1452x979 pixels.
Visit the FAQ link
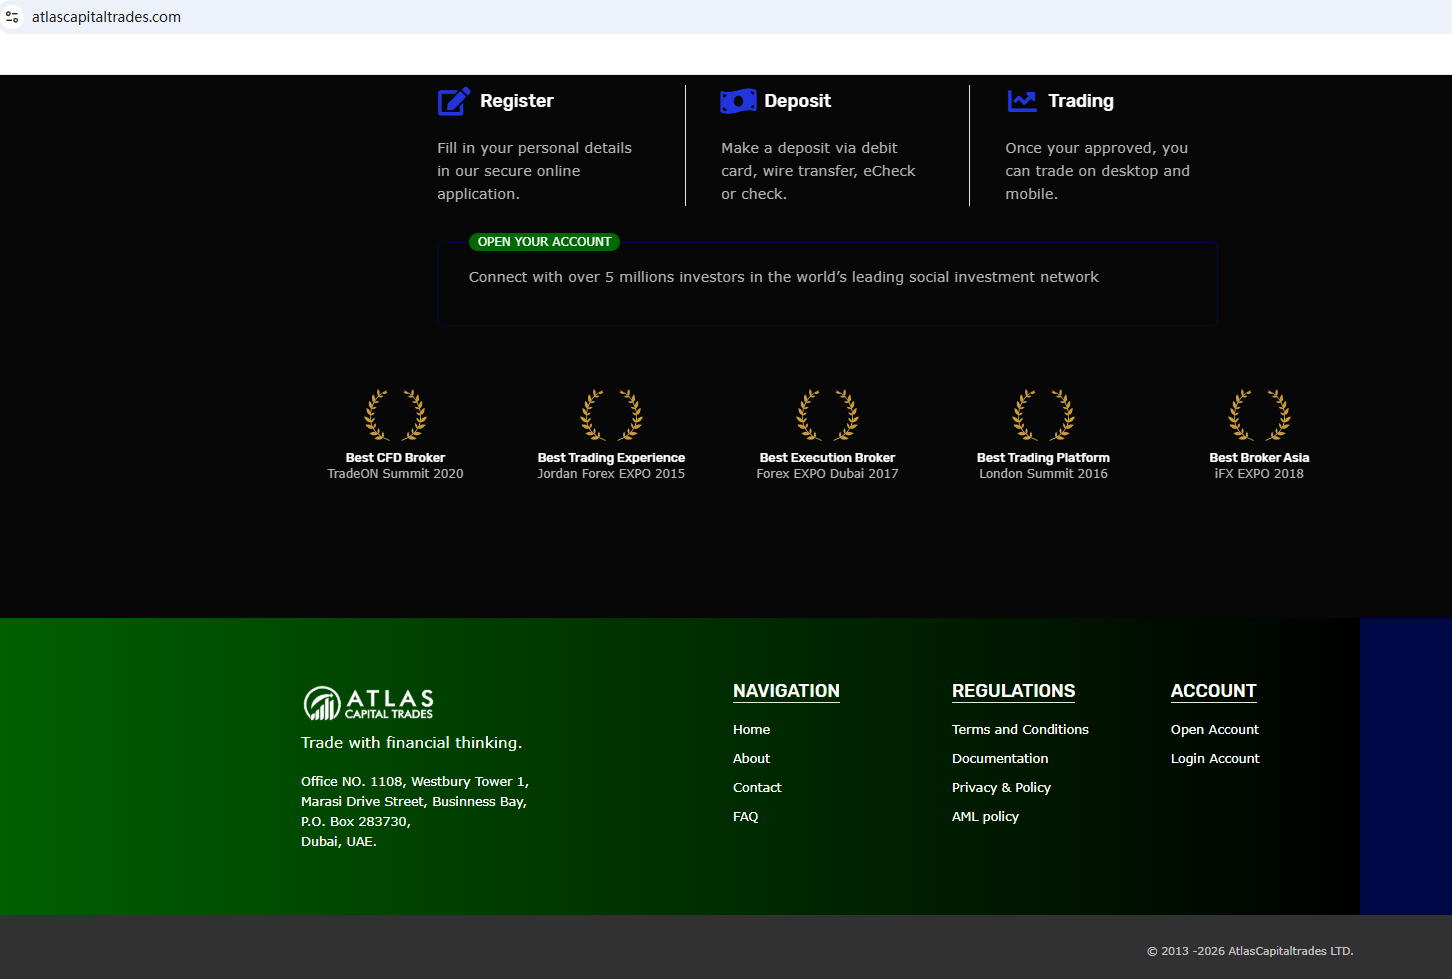(745, 817)
